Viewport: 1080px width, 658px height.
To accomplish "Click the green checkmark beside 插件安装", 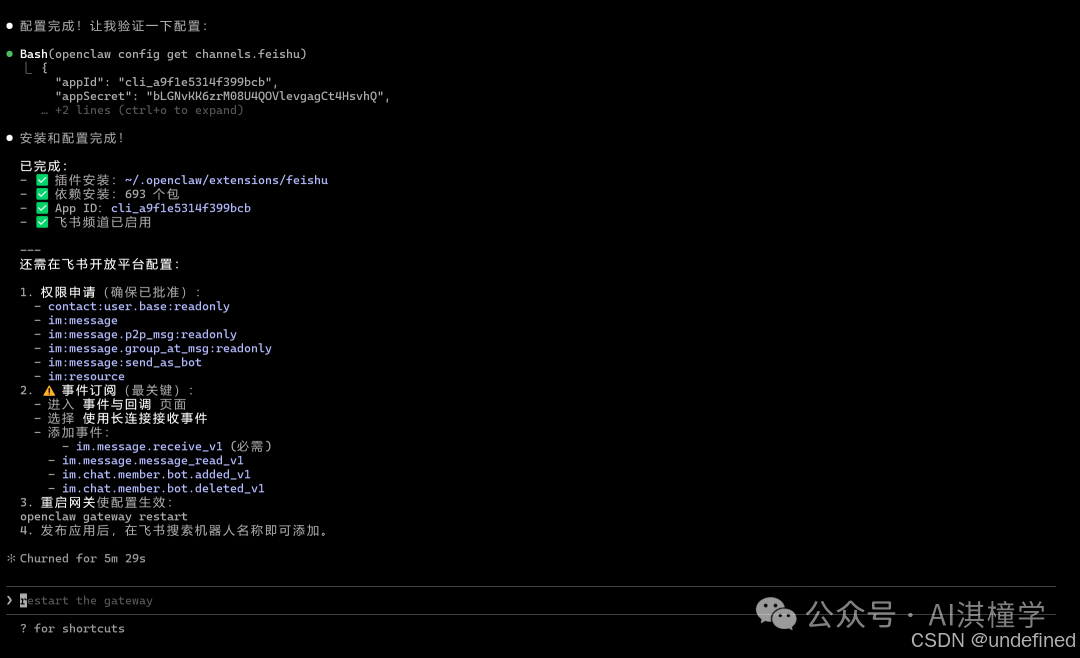I will point(42,180).
